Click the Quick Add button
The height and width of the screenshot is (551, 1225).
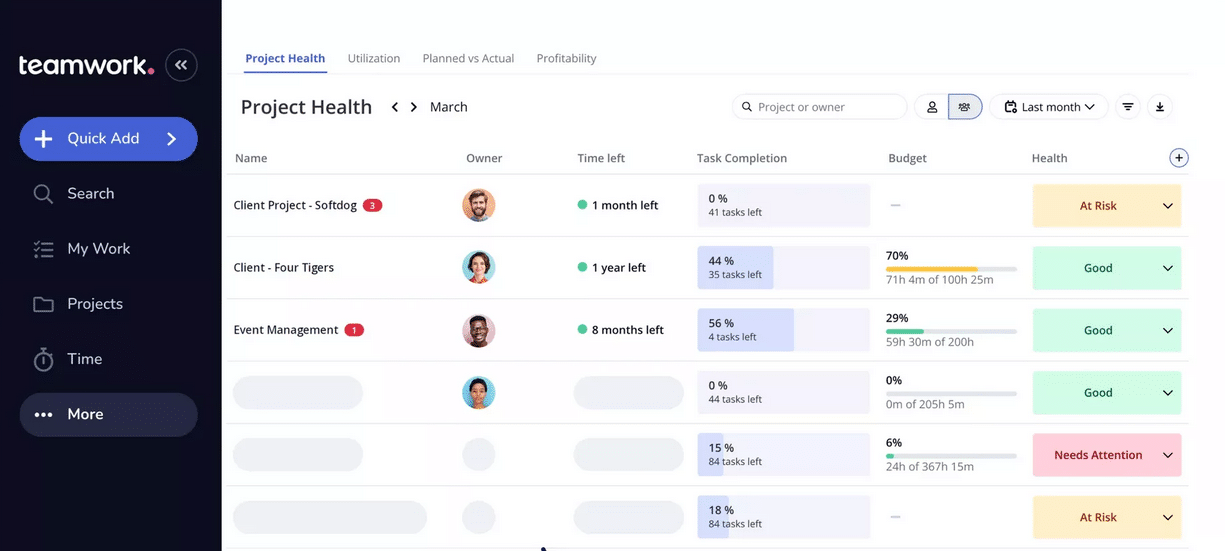(109, 139)
